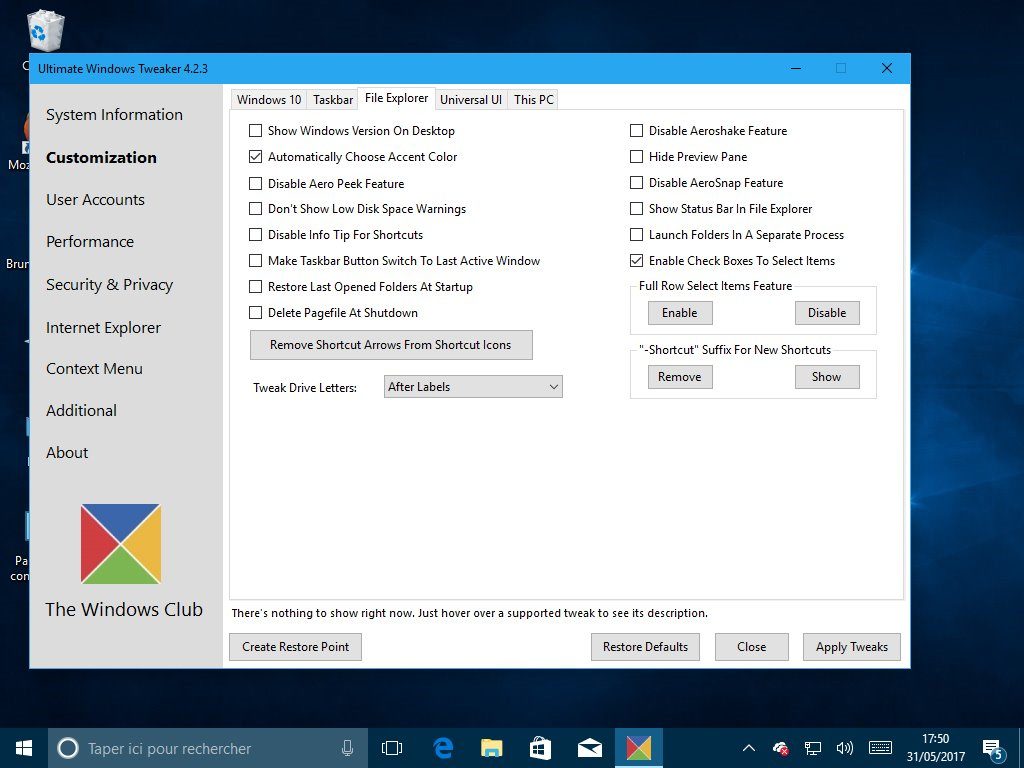This screenshot has height=768, width=1024.
Task: Open the Windows Start menu
Action: 24,748
